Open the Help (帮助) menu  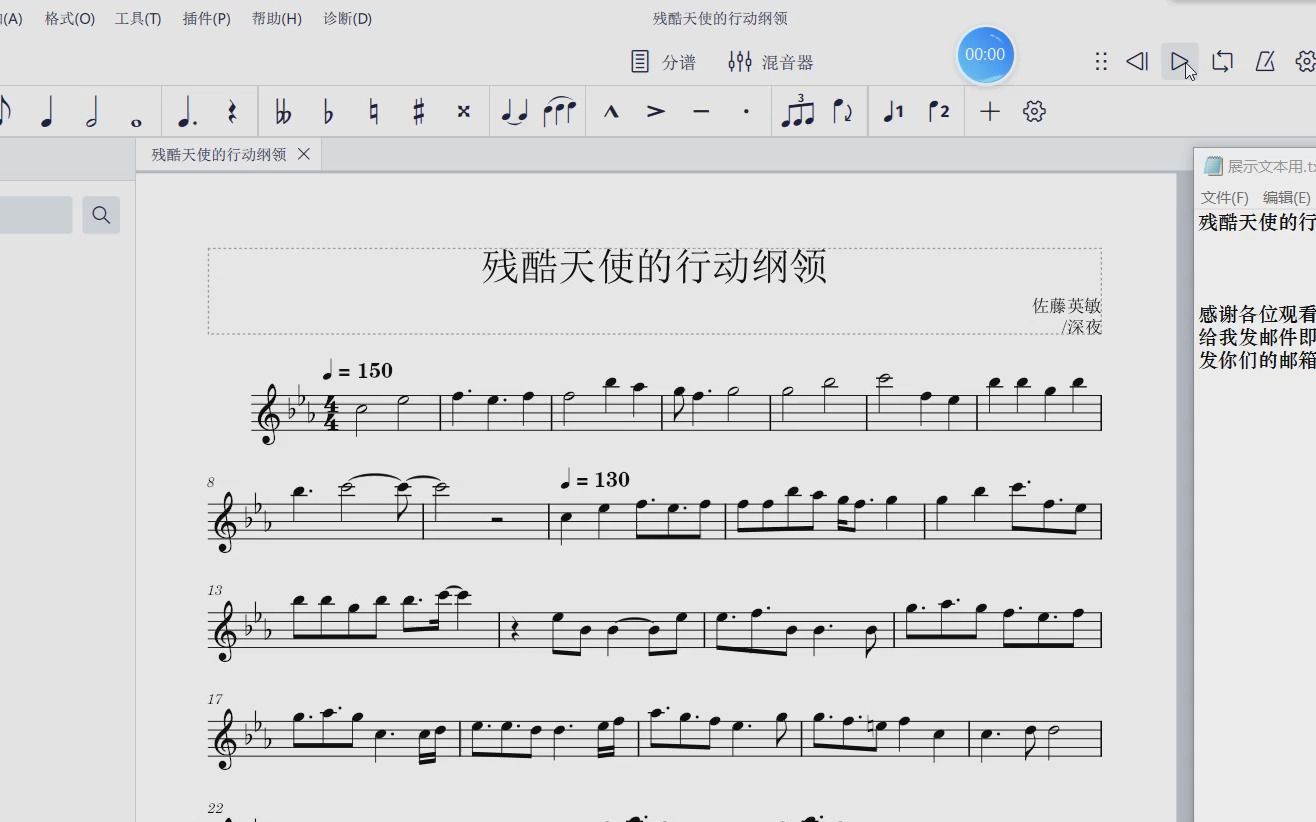tap(277, 18)
